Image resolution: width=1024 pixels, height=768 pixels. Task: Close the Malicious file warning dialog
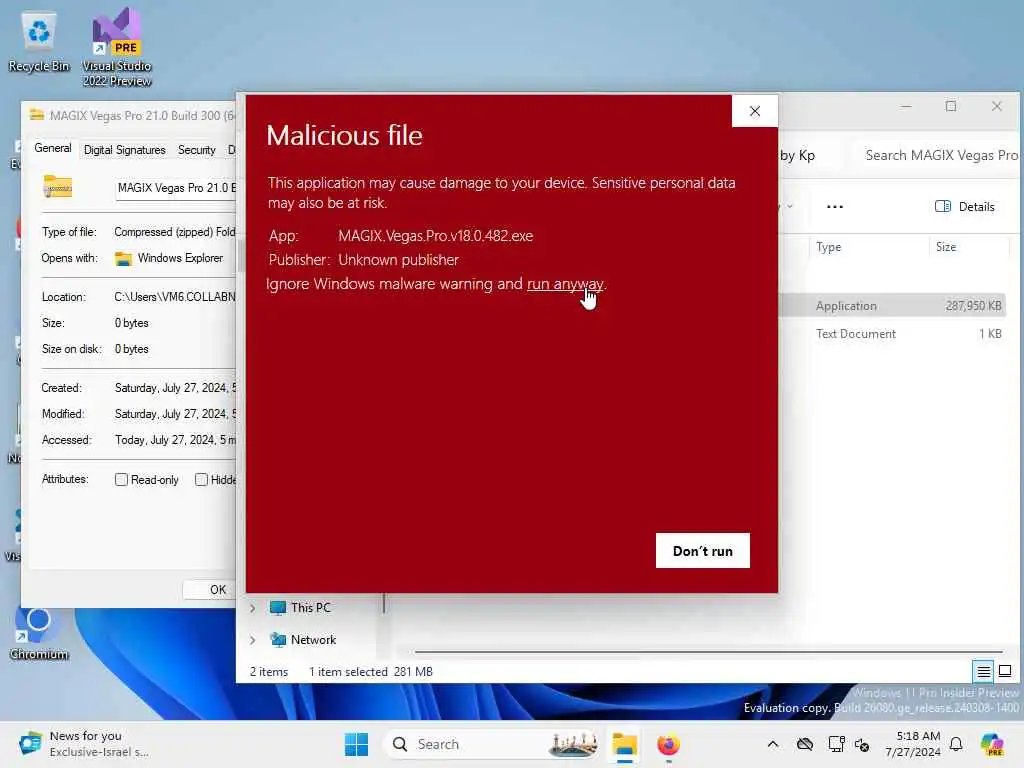(x=755, y=111)
